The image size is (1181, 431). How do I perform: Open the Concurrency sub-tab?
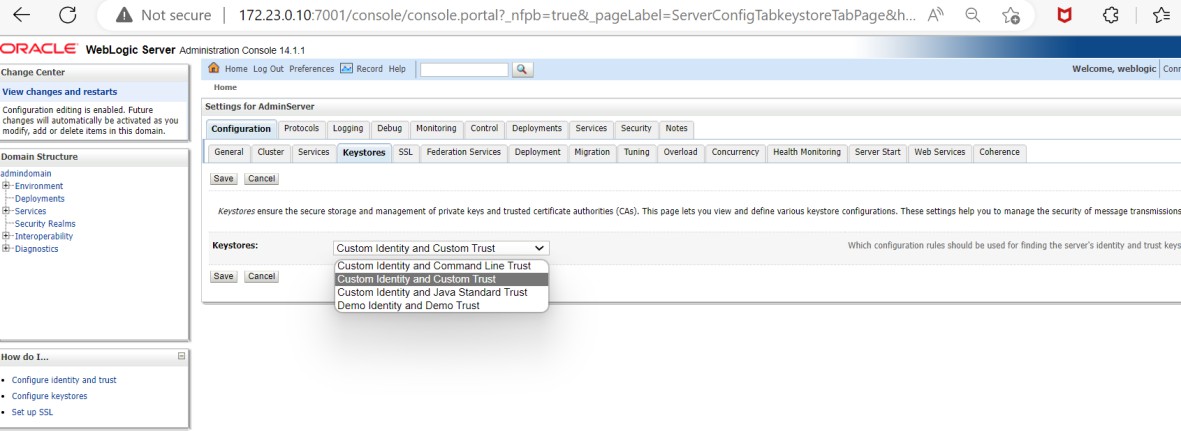coord(735,152)
